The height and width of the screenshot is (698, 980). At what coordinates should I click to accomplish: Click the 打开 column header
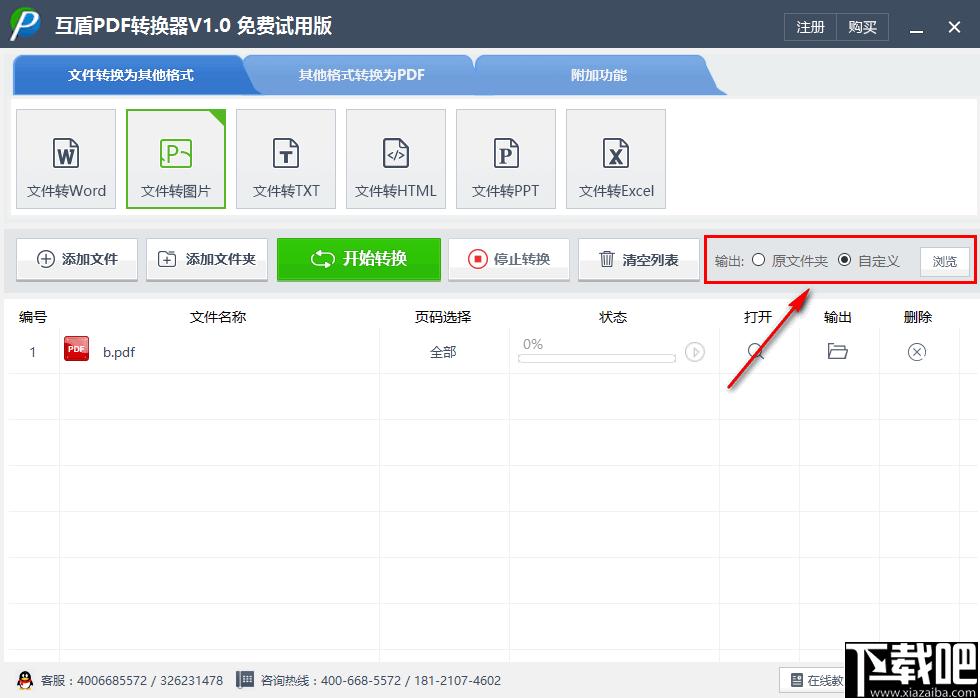click(x=758, y=317)
